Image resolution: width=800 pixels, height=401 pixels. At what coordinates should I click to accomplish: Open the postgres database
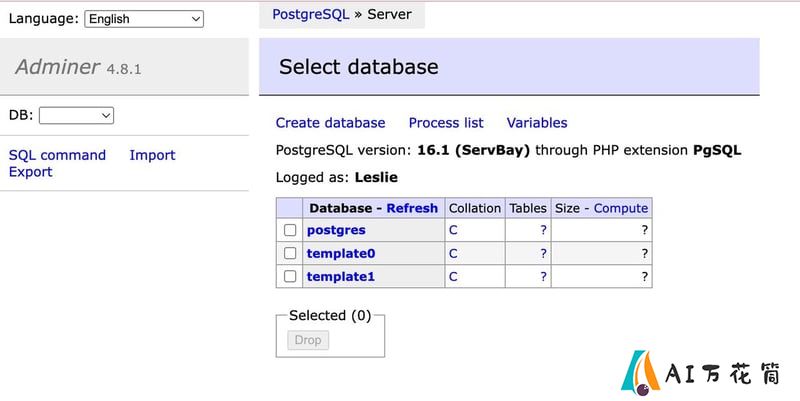[336, 230]
